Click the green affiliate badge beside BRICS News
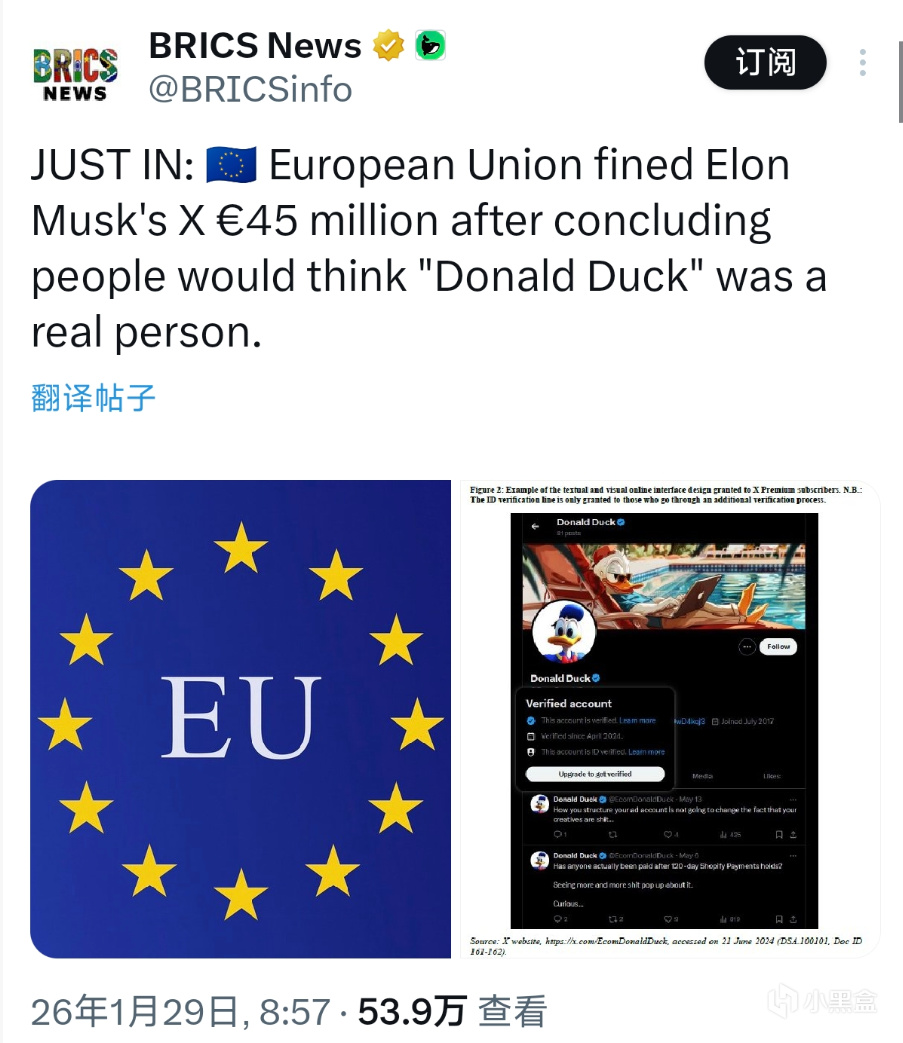Image resolution: width=903 pixels, height=1043 pixels. point(430,46)
